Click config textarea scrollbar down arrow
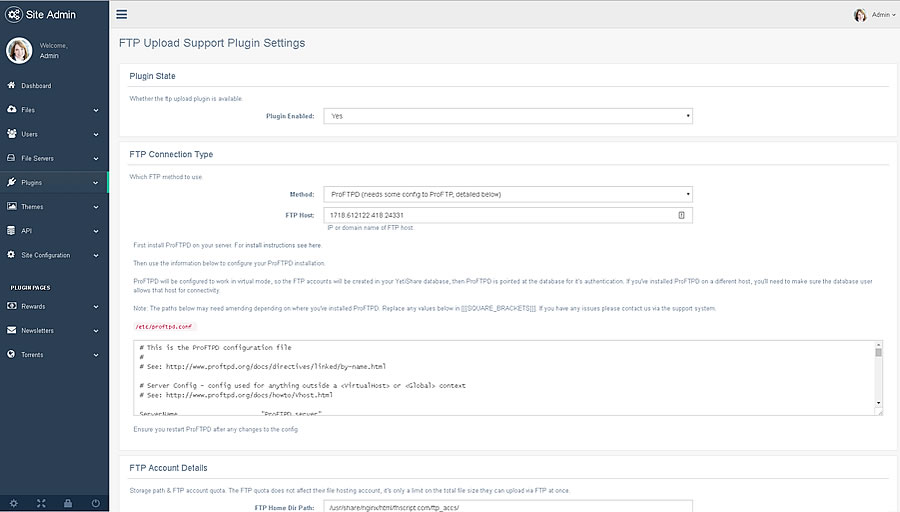 (x=878, y=403)
